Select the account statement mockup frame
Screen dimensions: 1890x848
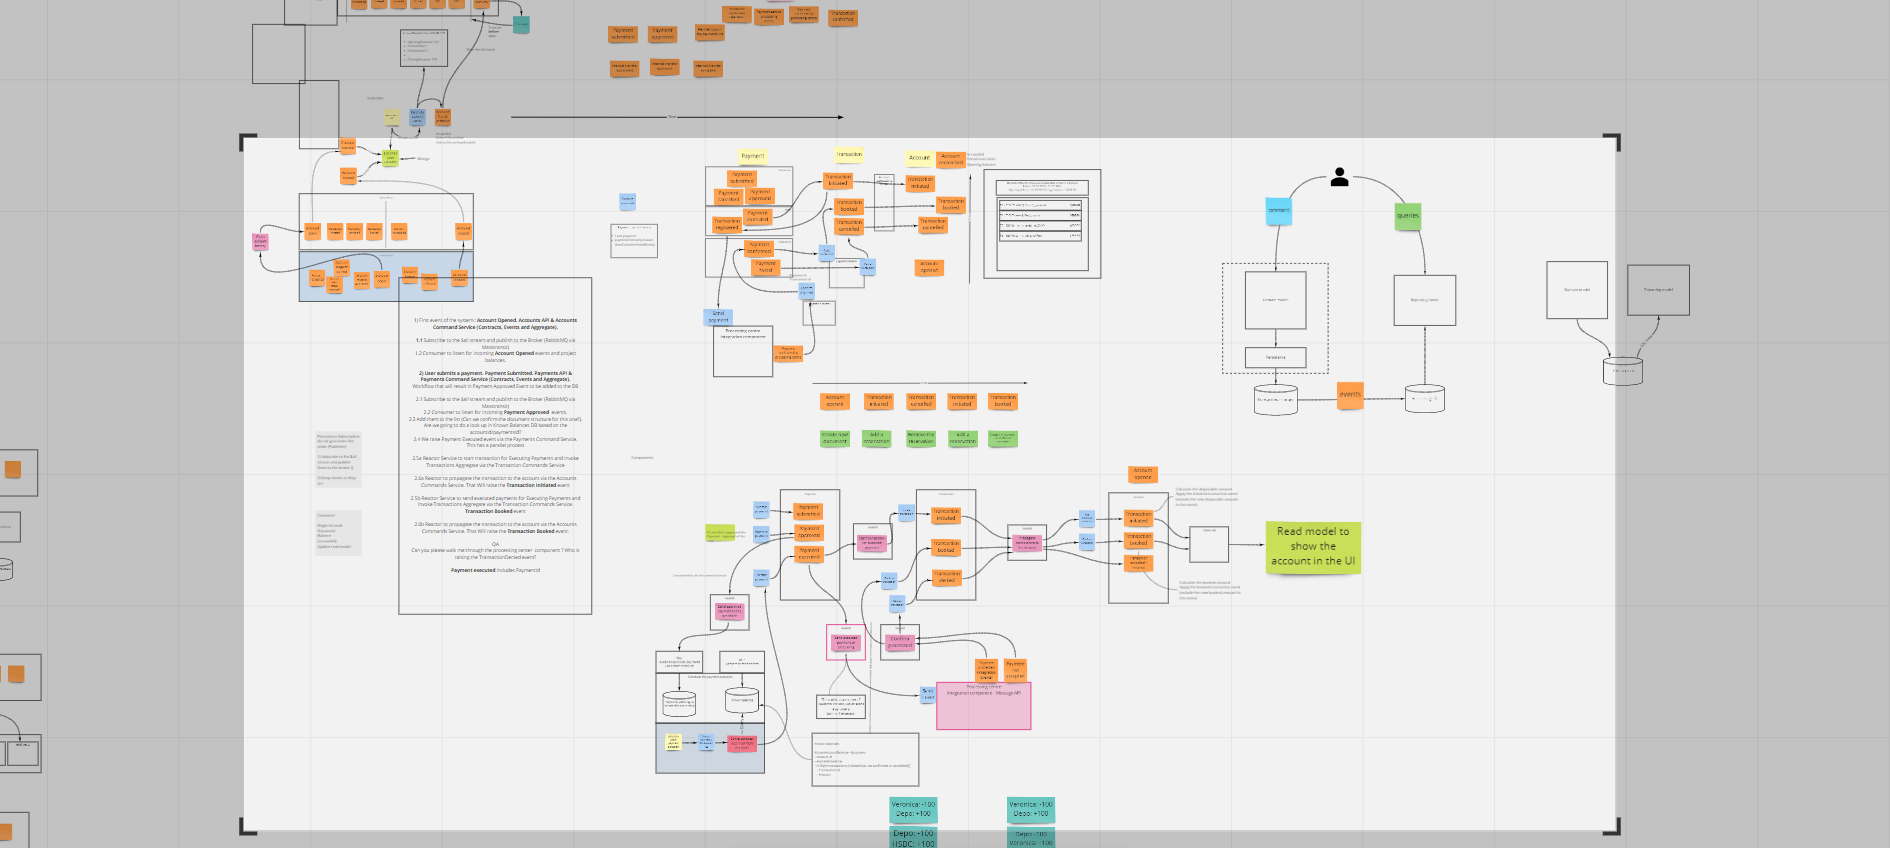tap(1042, 224)
